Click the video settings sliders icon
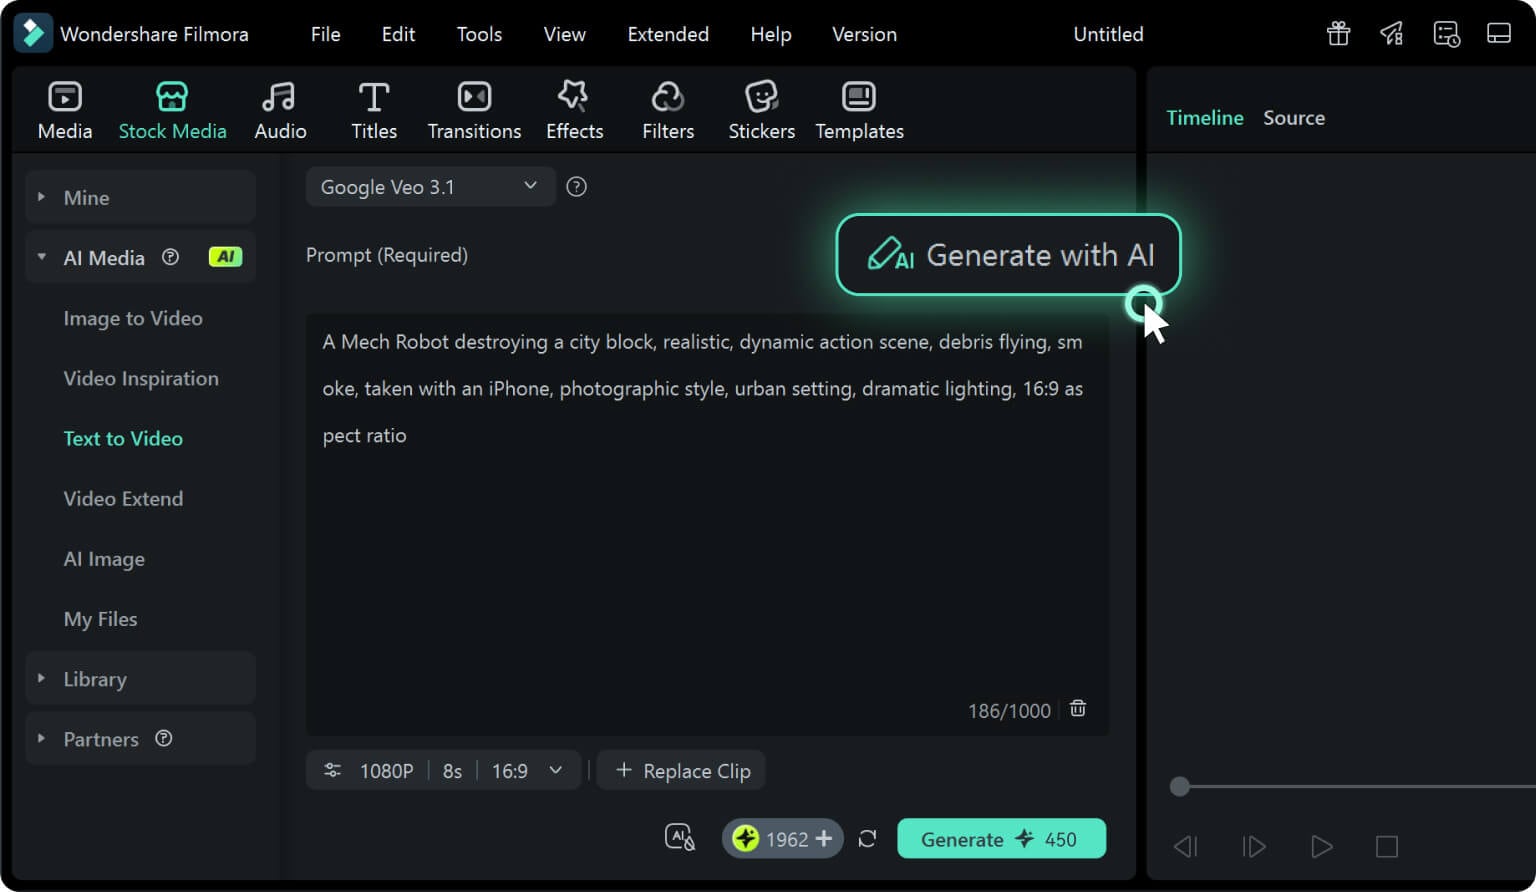This screenshot has width=1536, height=892. coord(332,770)
